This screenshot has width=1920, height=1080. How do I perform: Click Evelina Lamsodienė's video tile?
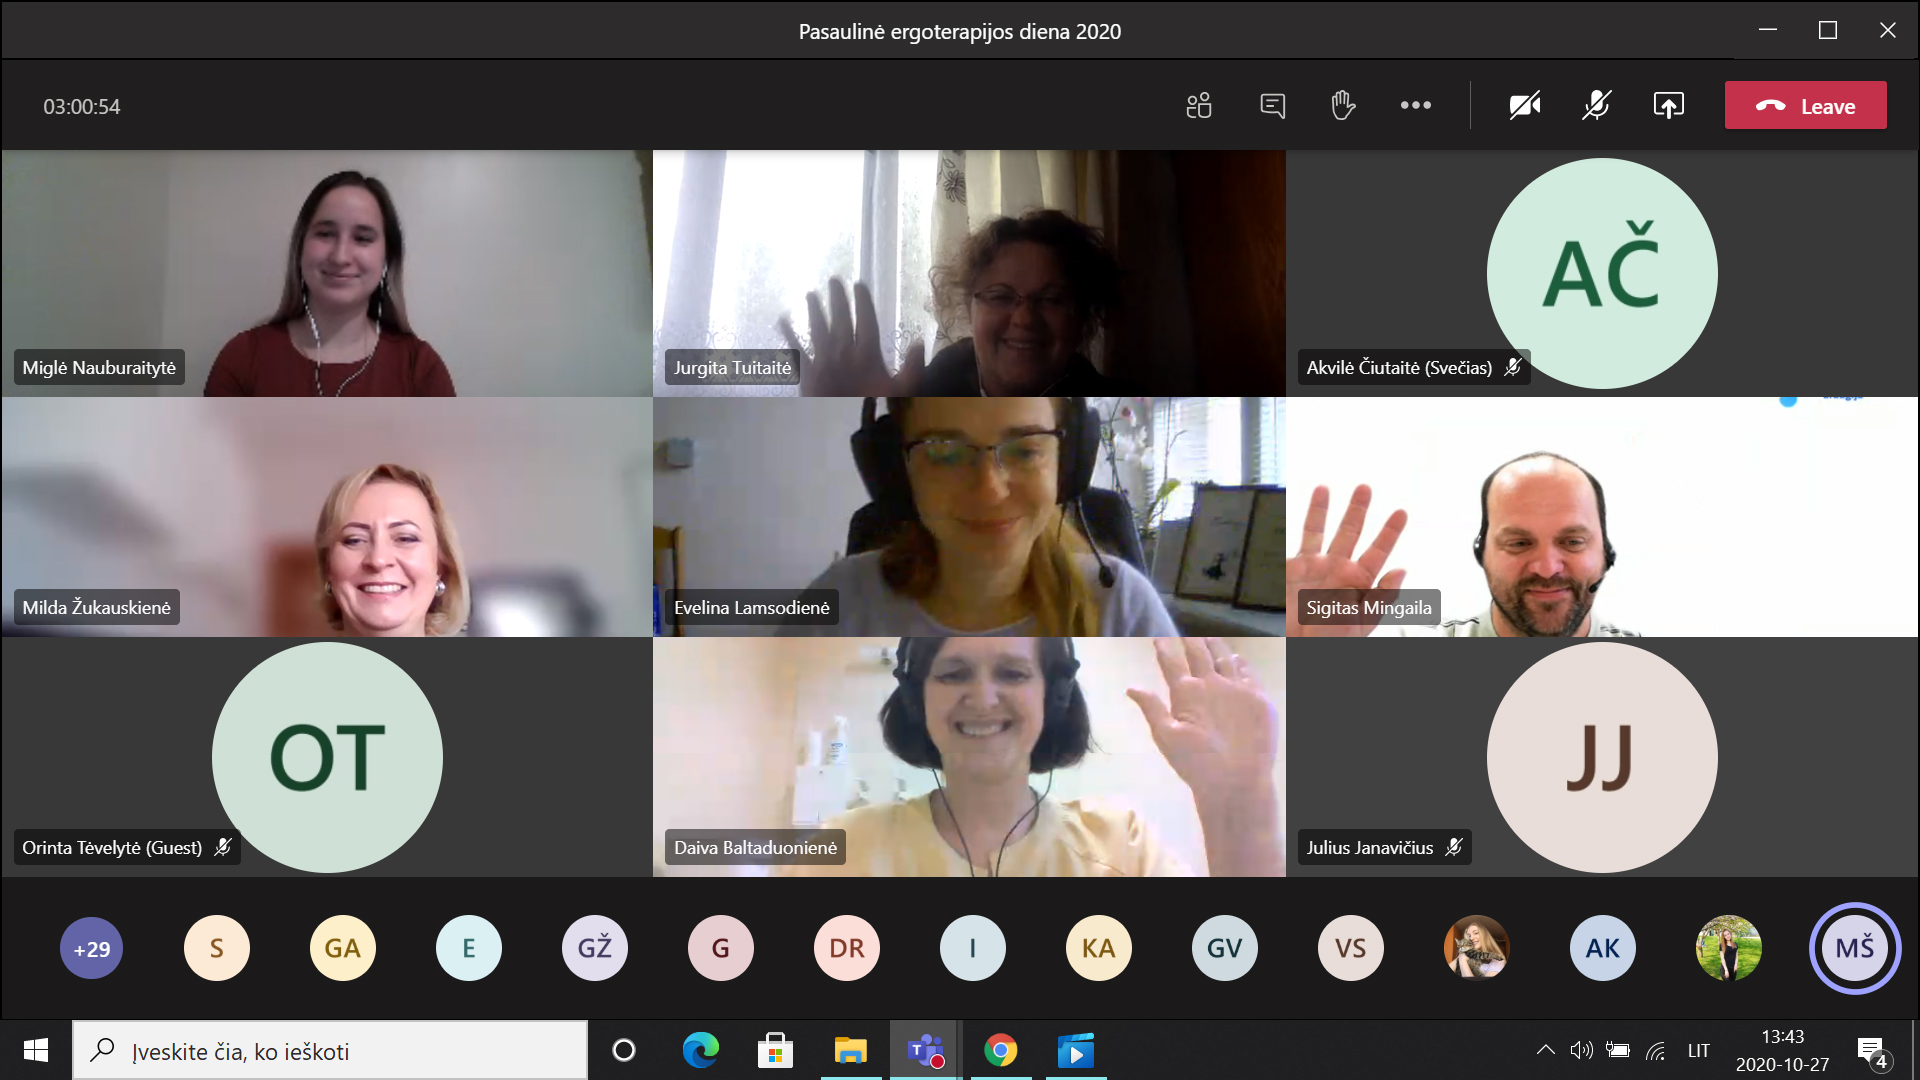[x=969, y=517]
